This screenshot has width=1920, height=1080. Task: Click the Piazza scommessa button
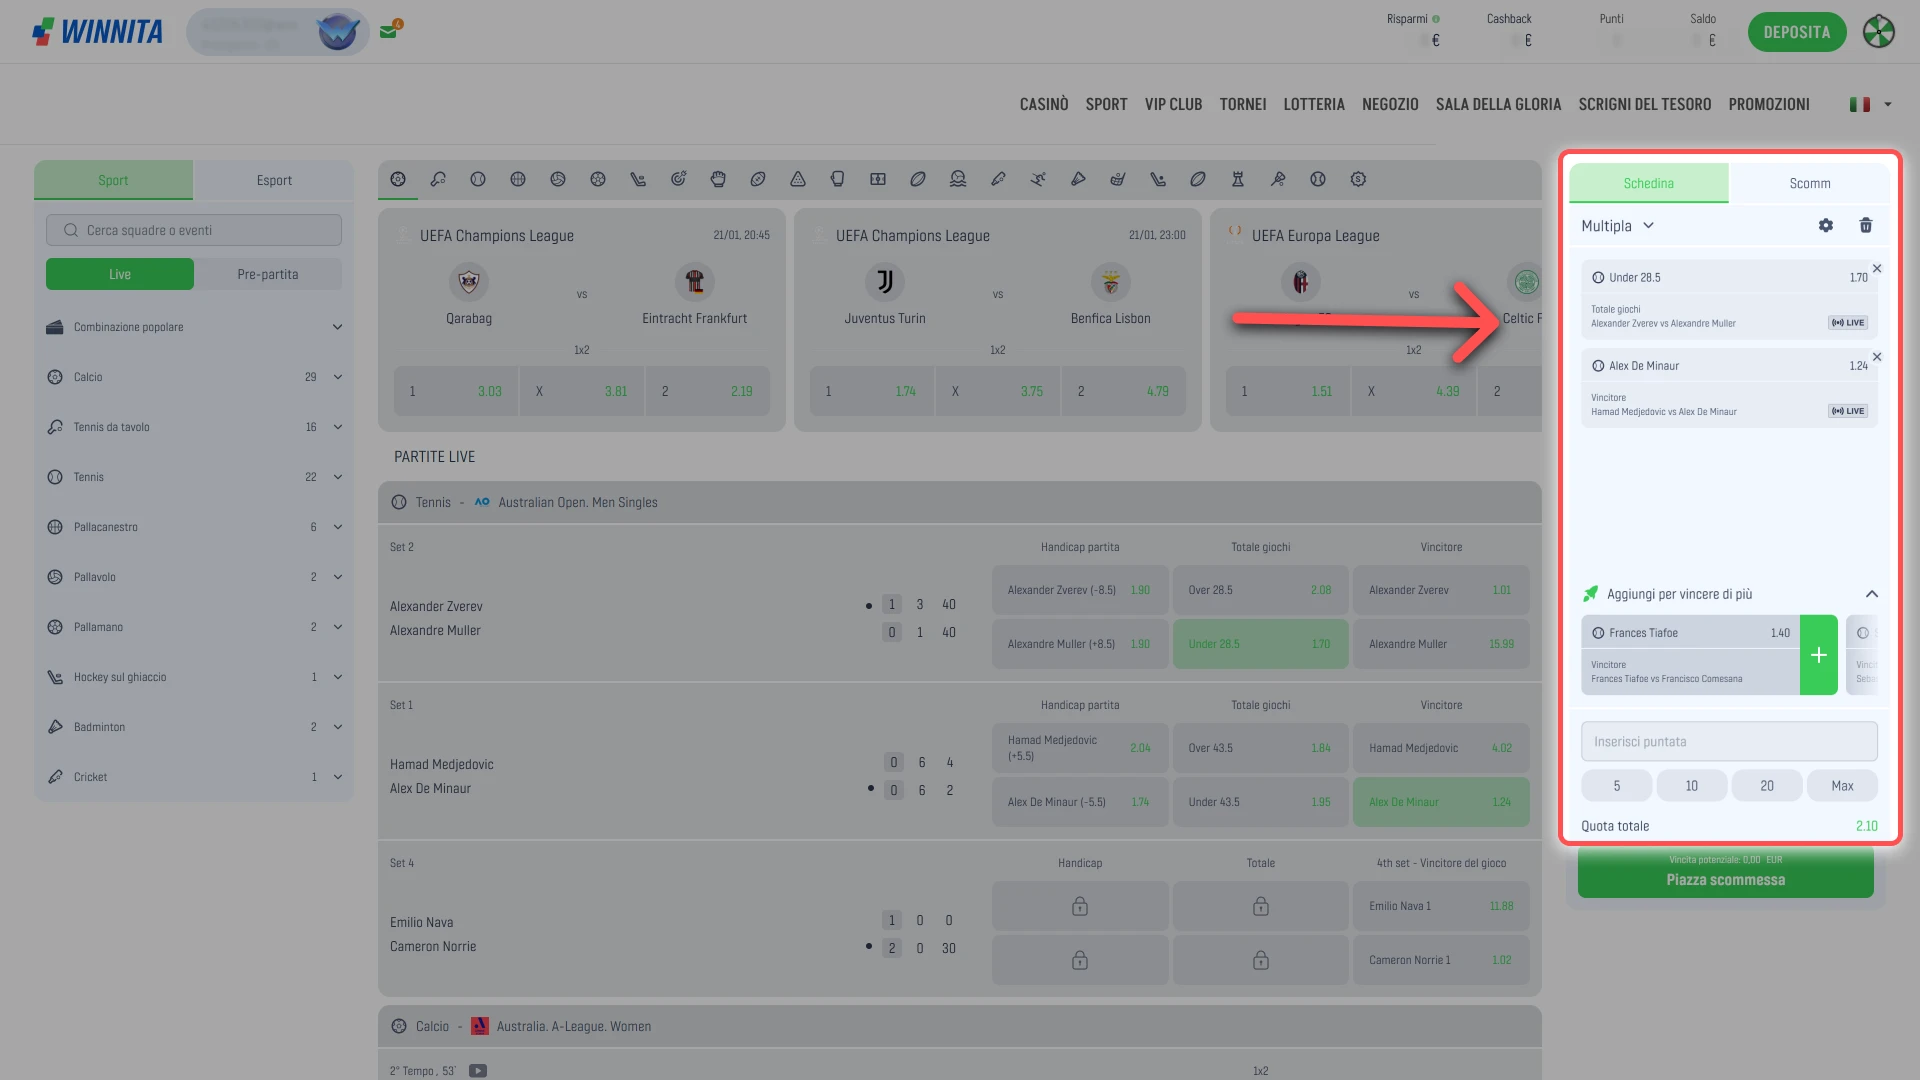[x=1725, y=874]
